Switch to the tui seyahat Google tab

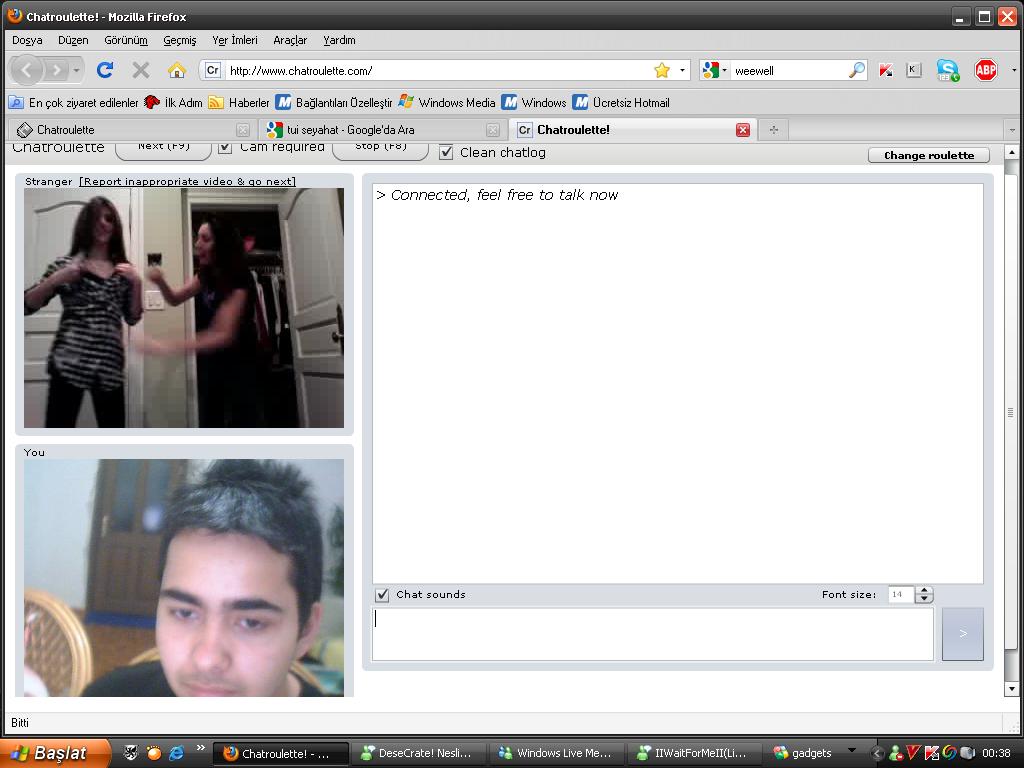pos(383,130)
